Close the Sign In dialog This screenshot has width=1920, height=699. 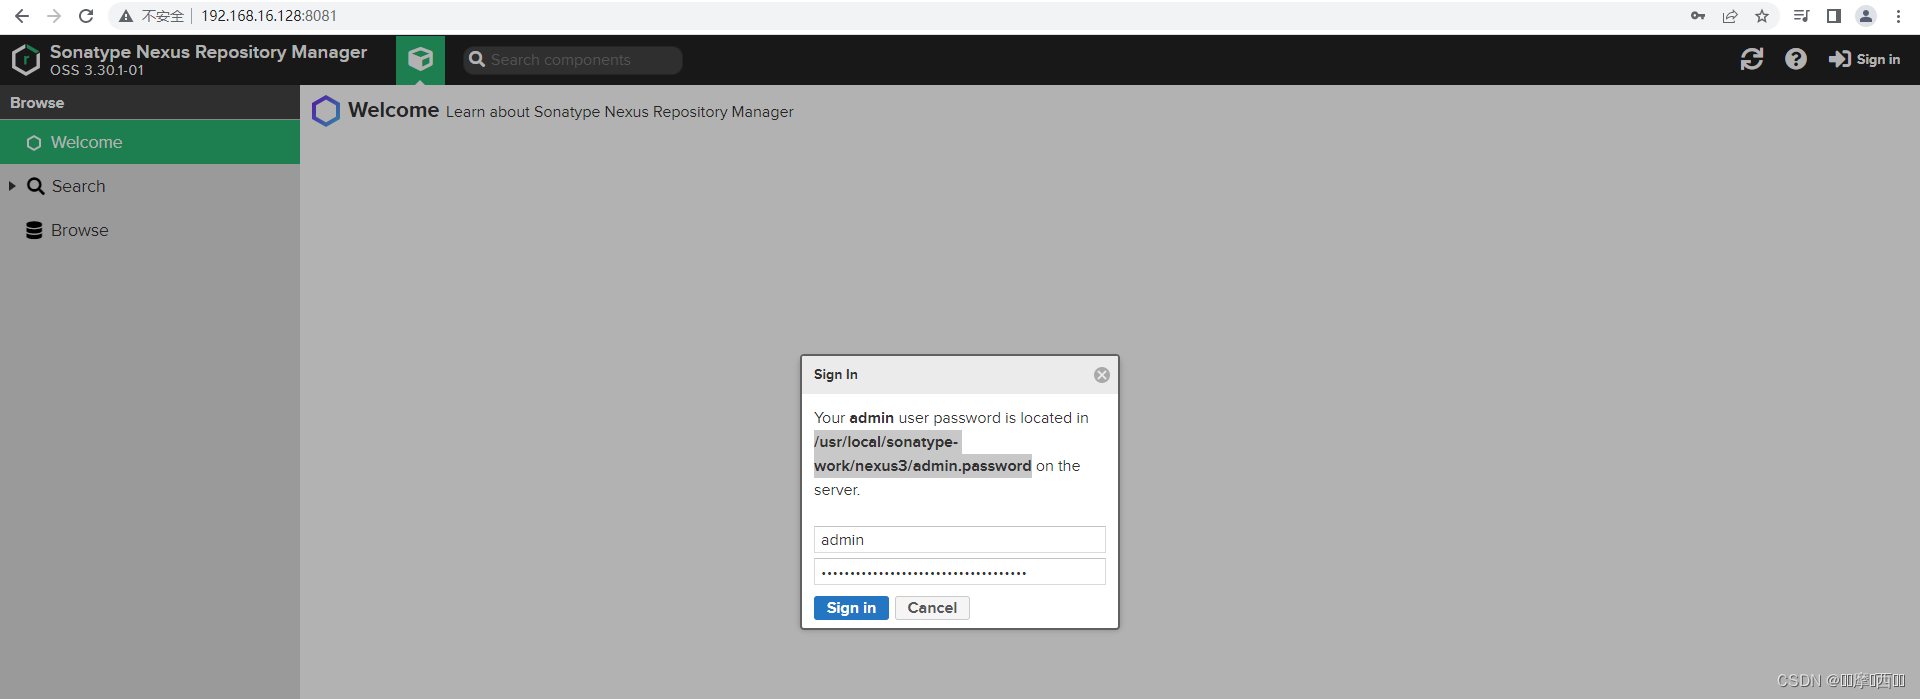1102,375
